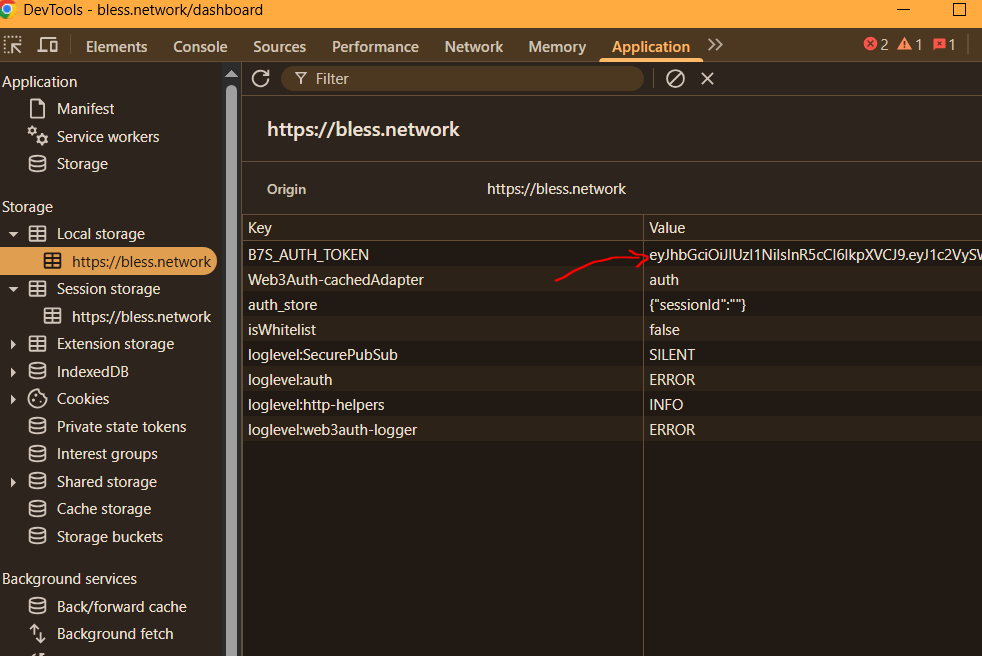Select the loglevel:web3auth-logger key
This screenshot has height=656, width=982.
click(x=443, y=430)
